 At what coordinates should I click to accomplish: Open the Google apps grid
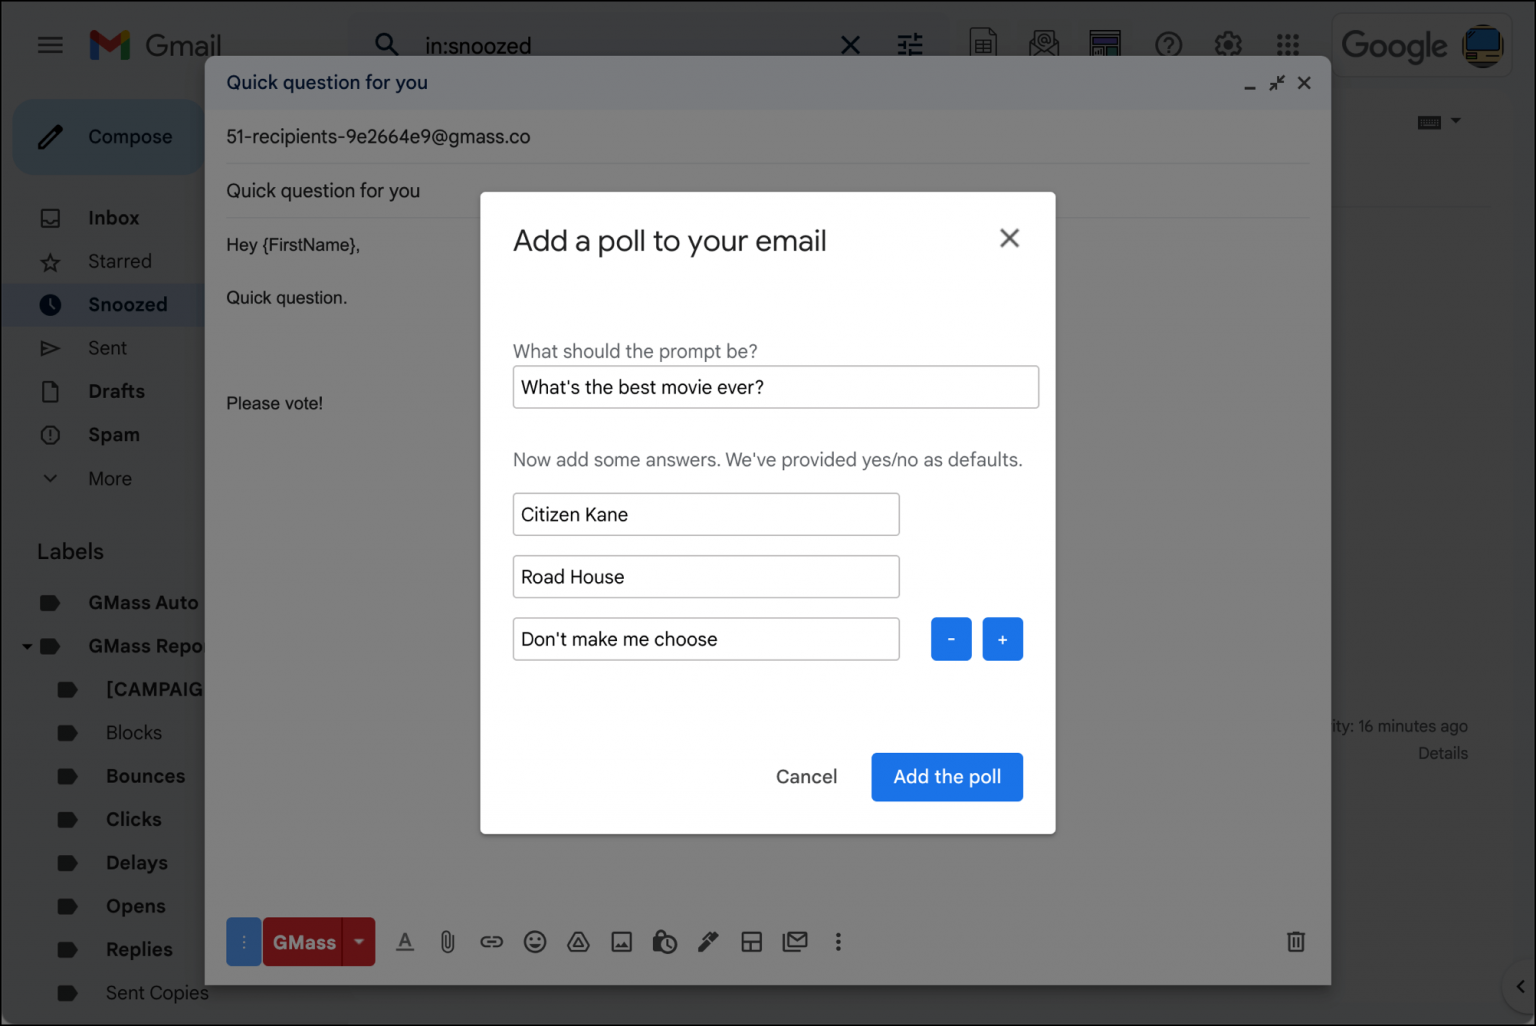coord(1287,45)
